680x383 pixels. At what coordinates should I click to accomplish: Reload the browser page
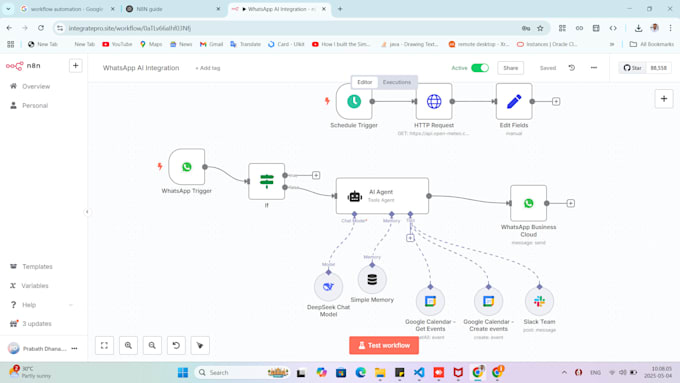tap(41, 28)
